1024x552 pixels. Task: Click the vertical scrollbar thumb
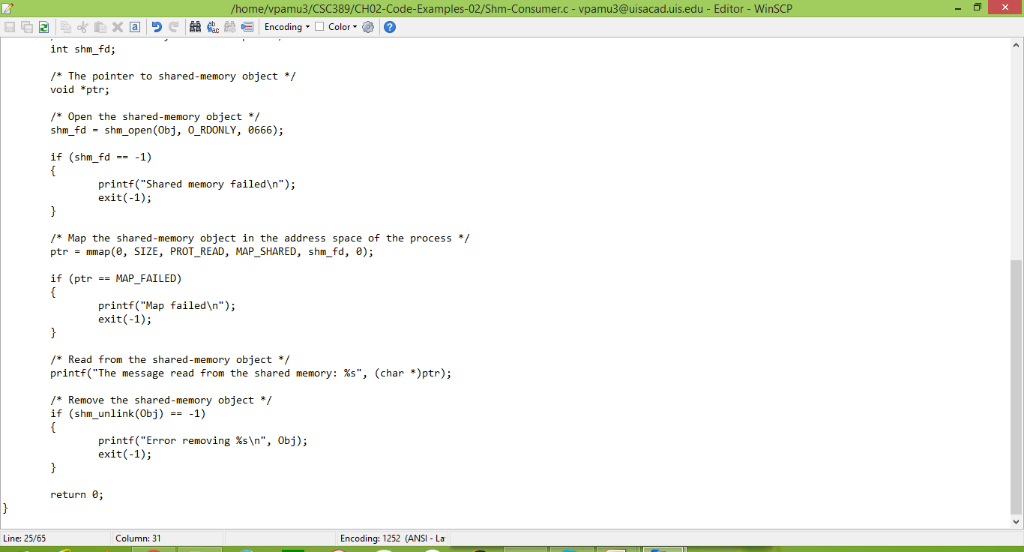point(1016,387)
